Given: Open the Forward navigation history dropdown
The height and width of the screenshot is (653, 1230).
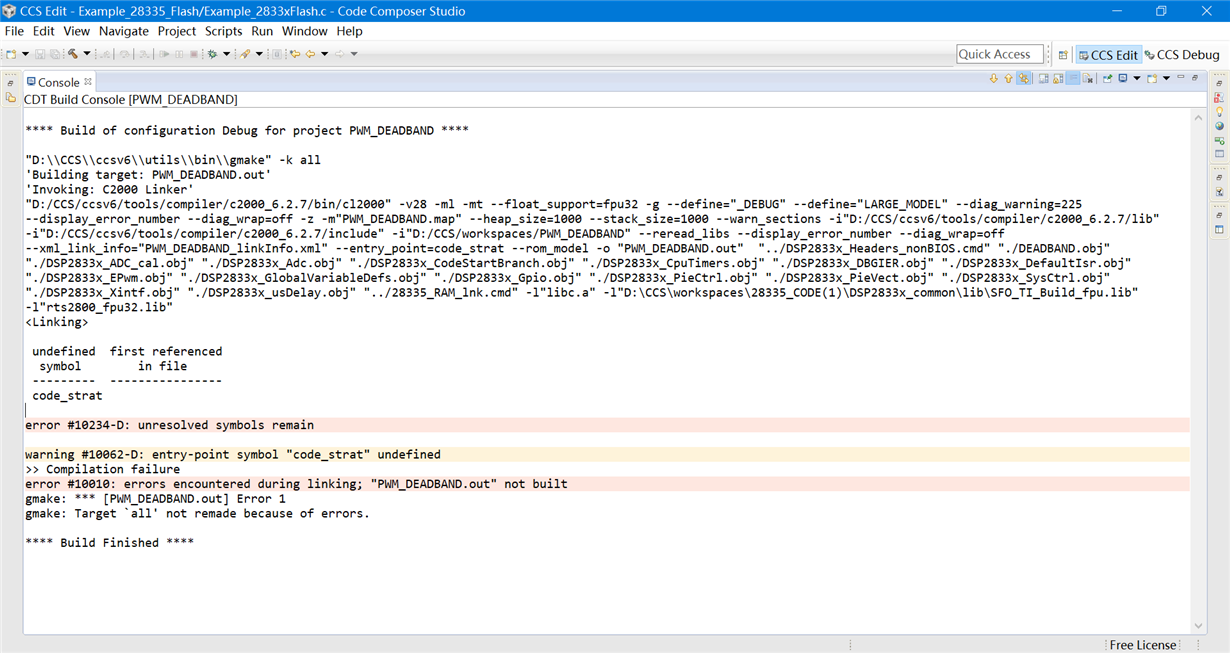Looking at the screenshot, I should click(x=354, y=54).
